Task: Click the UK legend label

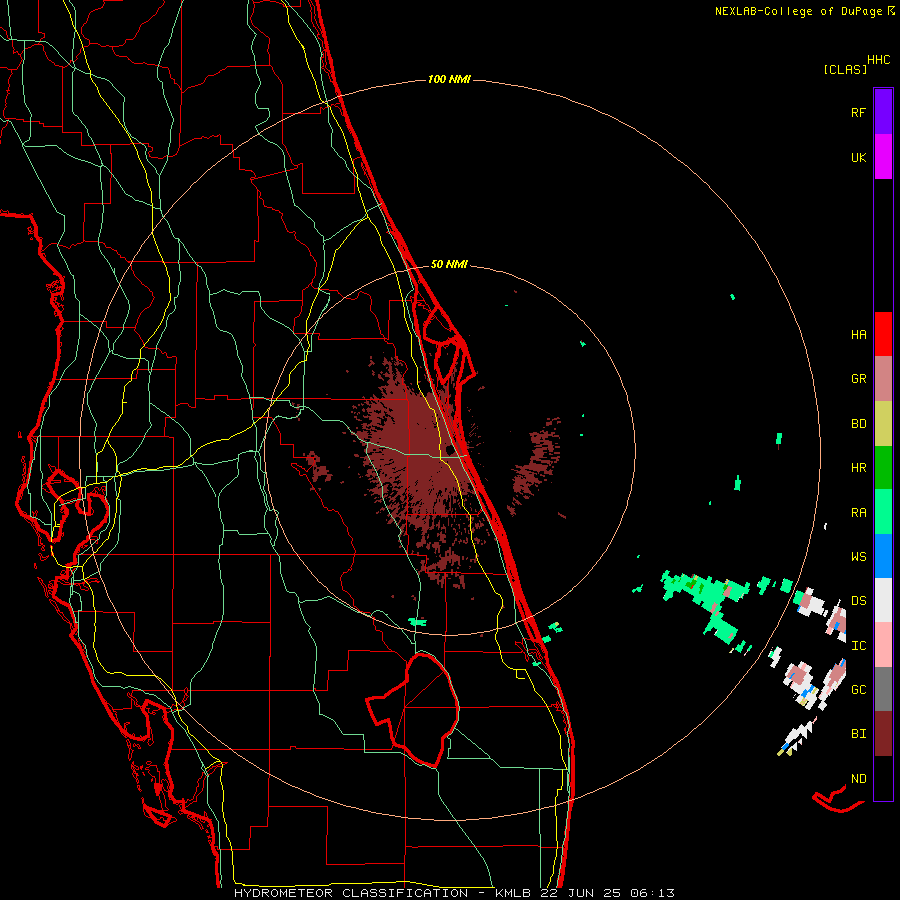Action: pyautogui.click(x=858, y=157)
